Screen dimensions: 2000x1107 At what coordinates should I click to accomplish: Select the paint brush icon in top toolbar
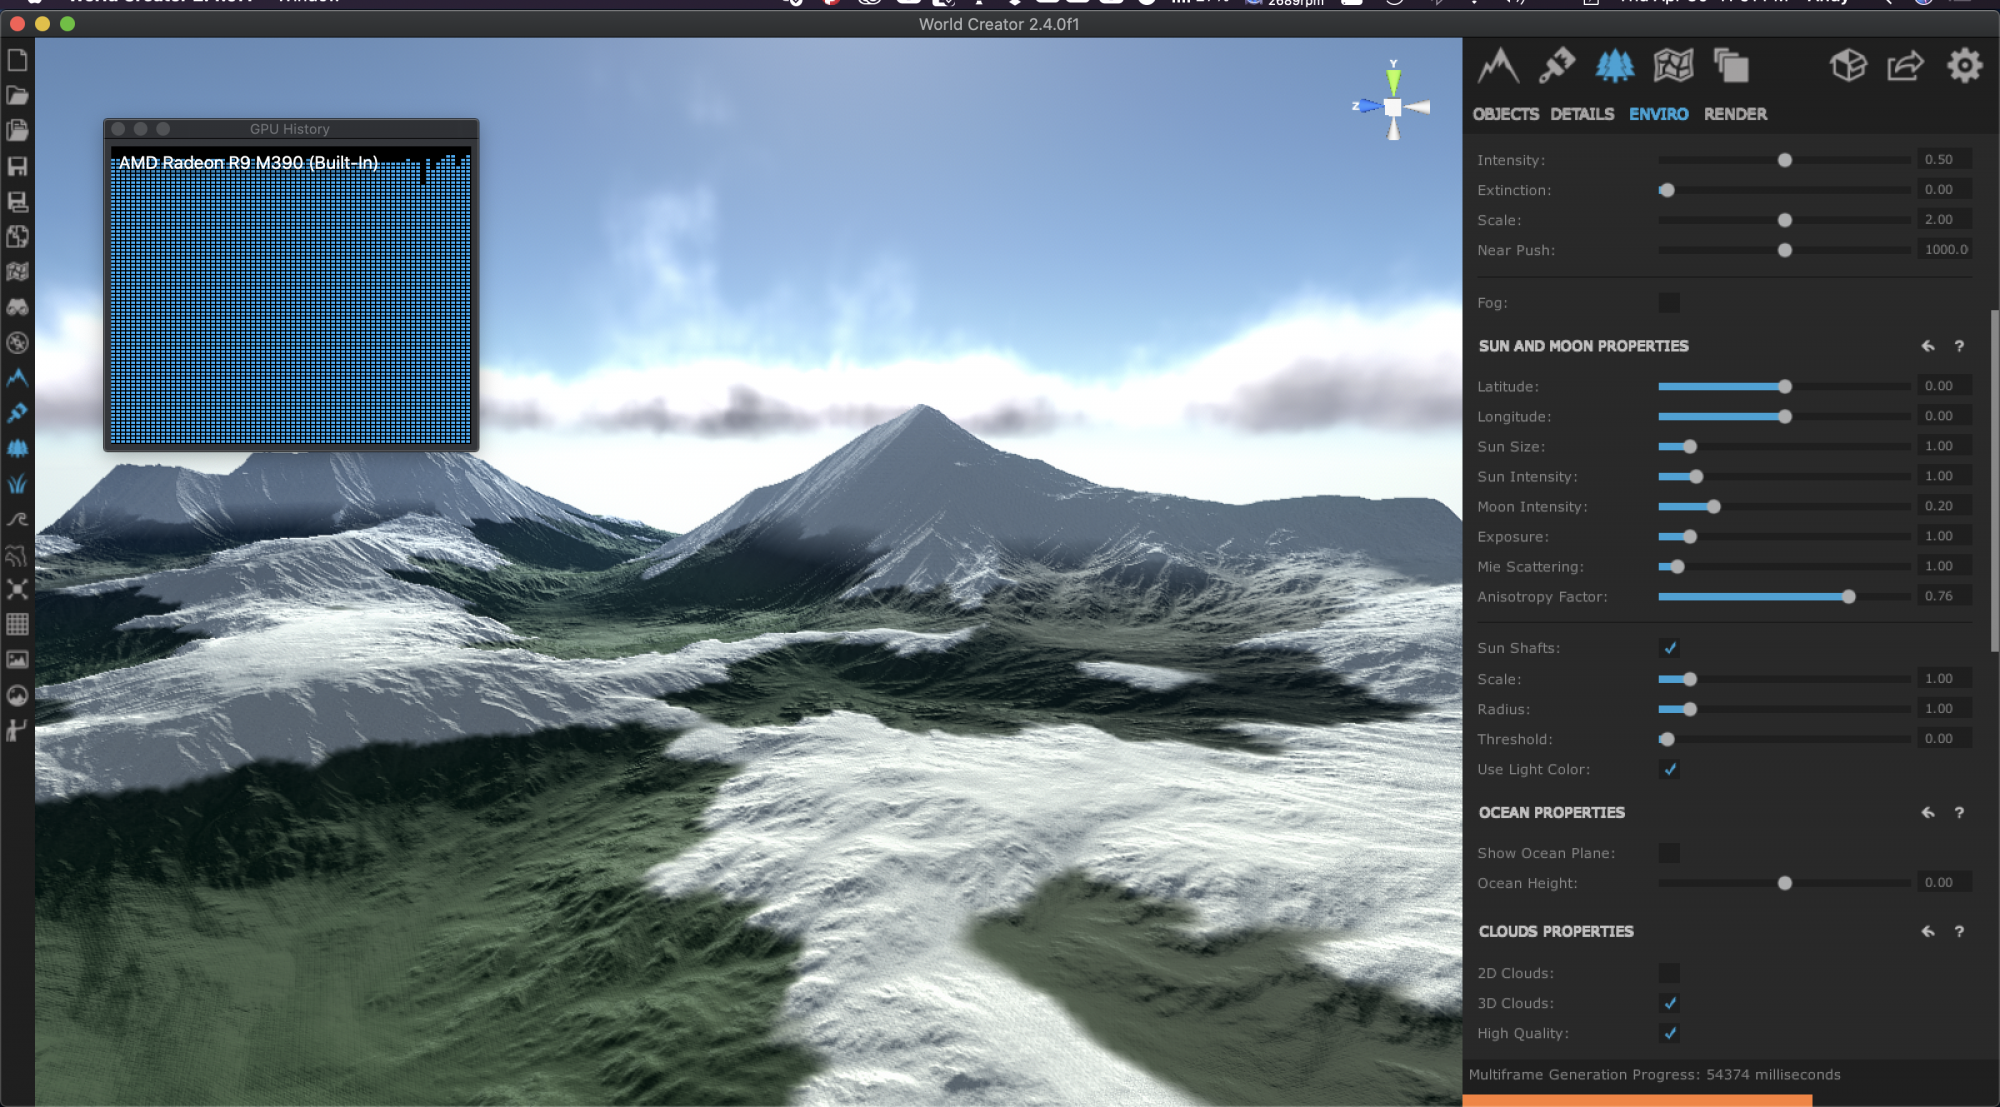(1556, 66)
